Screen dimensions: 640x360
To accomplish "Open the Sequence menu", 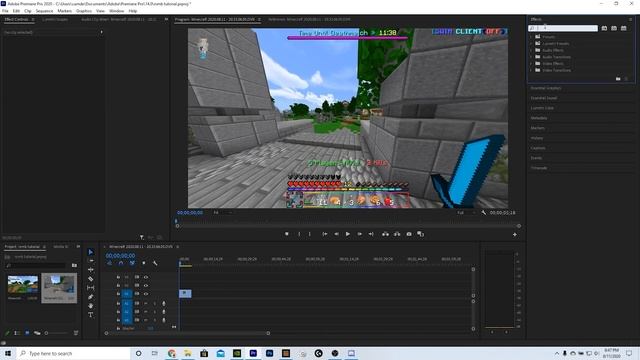I will (44, 11).
